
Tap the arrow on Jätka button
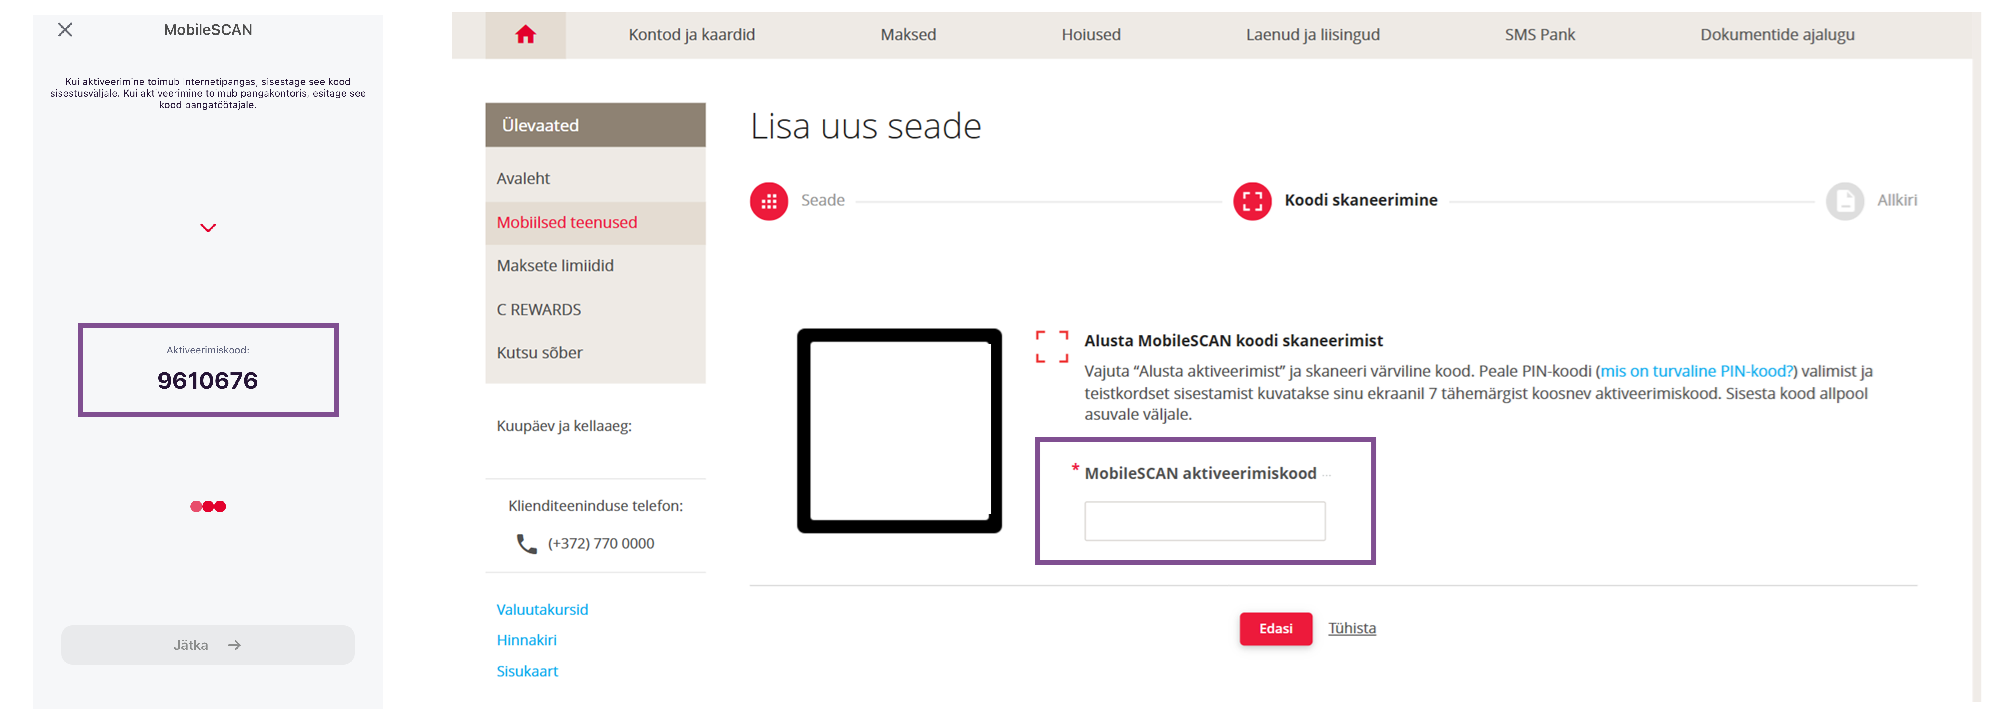pyautogui.click(x=234, y=645)
